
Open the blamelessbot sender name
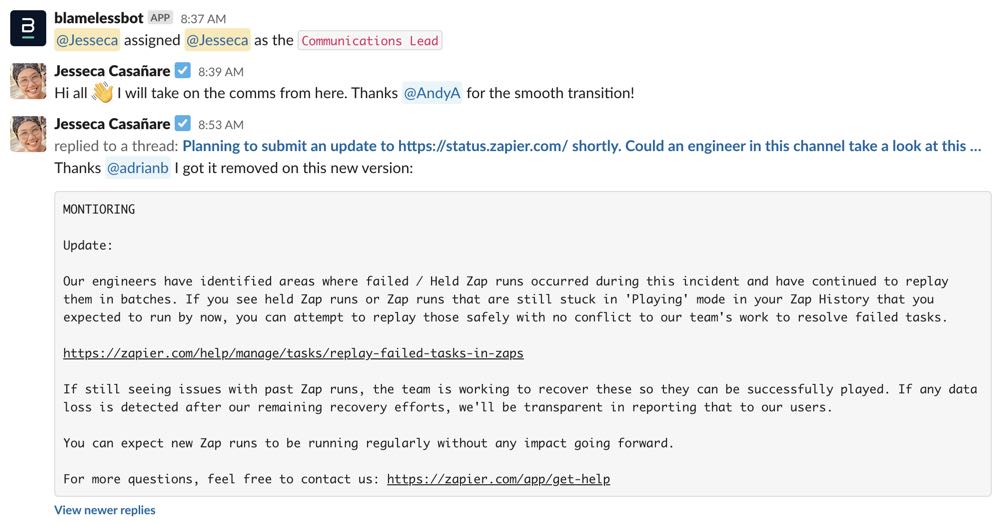click(x=99, y=18)
